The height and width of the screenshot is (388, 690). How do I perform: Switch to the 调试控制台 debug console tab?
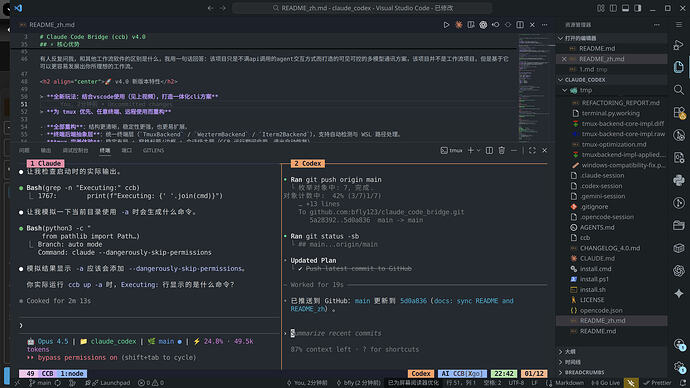coord(75,150)
